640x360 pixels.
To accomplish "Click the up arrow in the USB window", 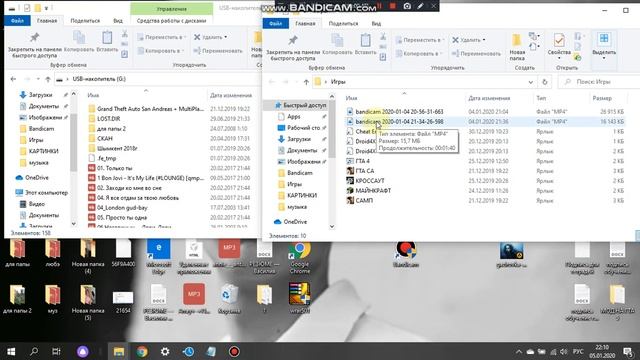I will coord(48,79).
